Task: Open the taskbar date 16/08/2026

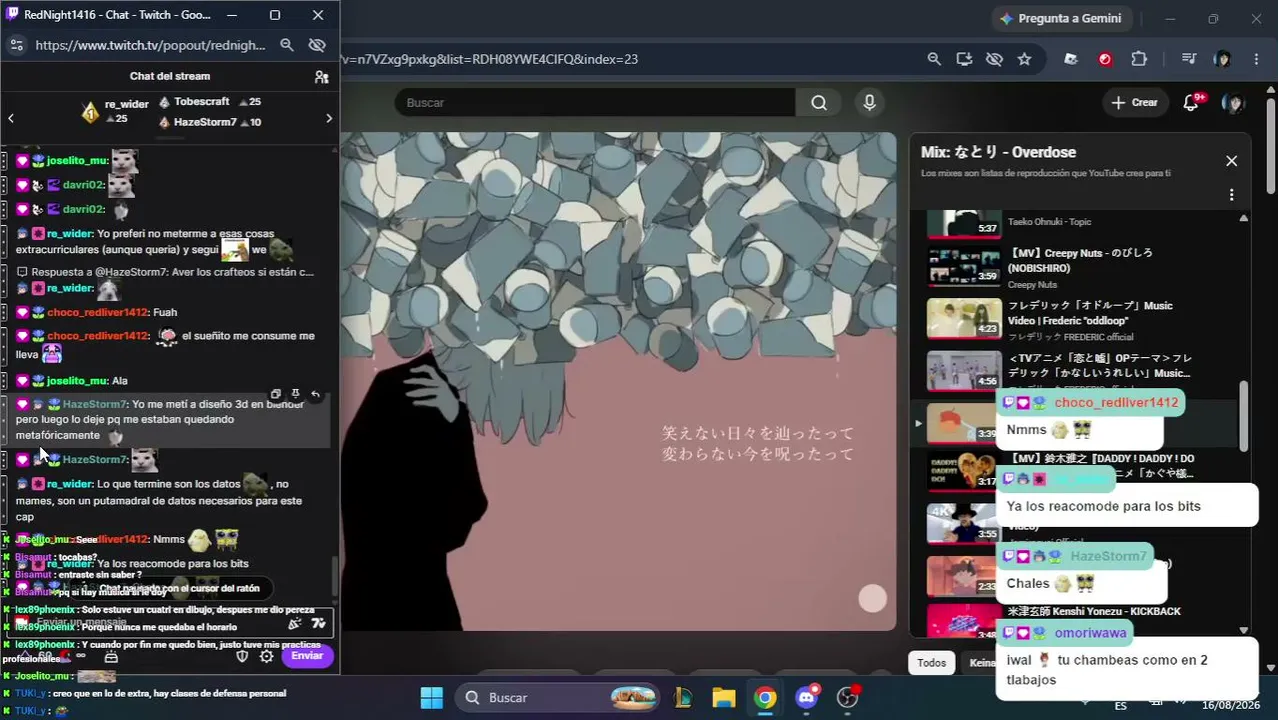Action: (1230, 705)
